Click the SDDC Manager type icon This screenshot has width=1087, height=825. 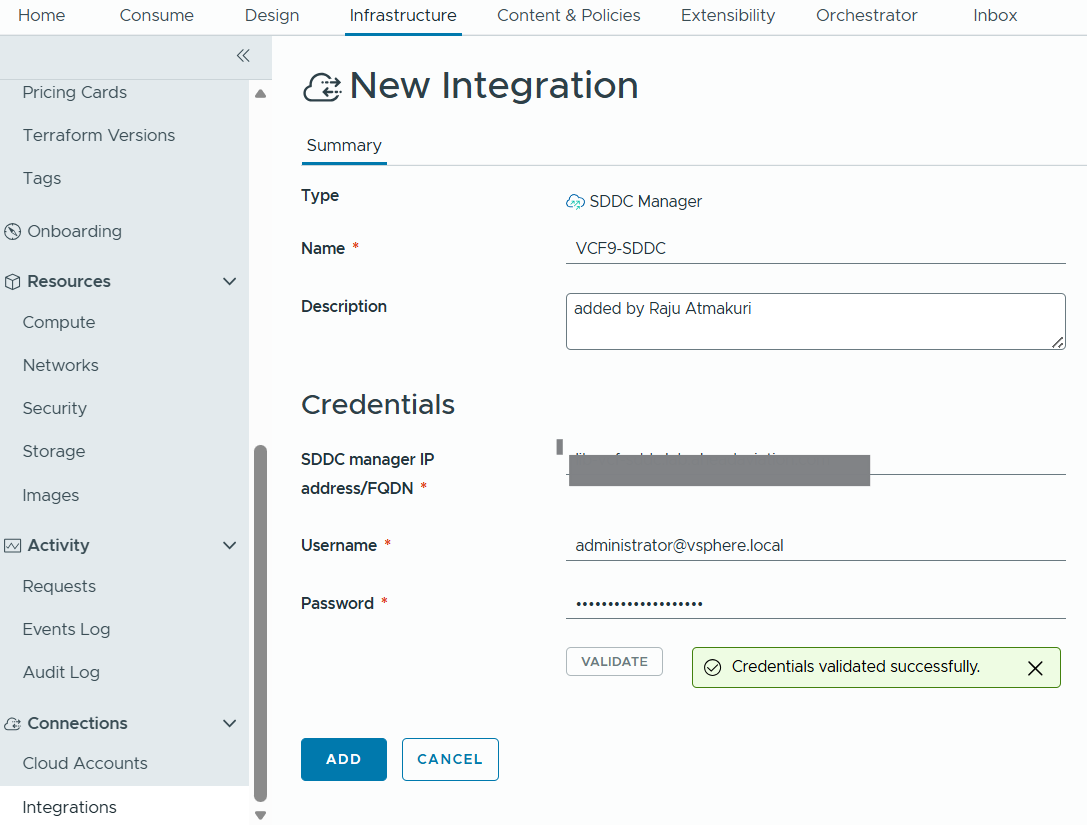(575, 202)
